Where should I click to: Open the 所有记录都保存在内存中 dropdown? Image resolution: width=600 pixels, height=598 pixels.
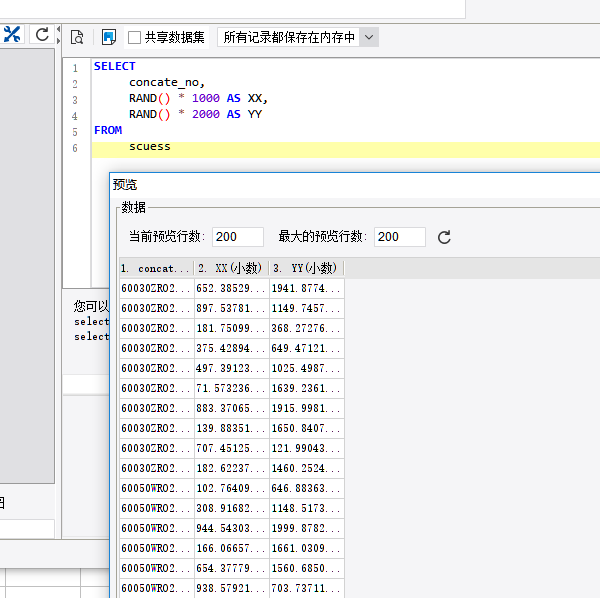point(298,37)
